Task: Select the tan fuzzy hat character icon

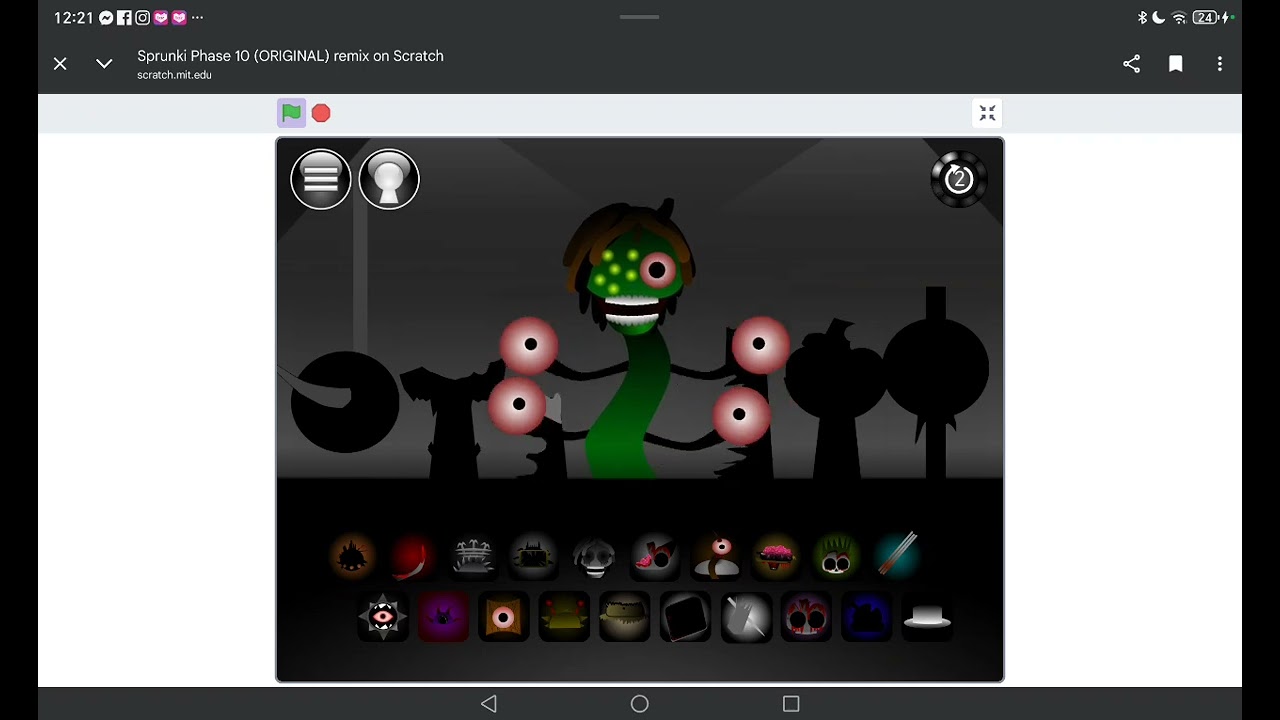Action: [x=625, y=616]
